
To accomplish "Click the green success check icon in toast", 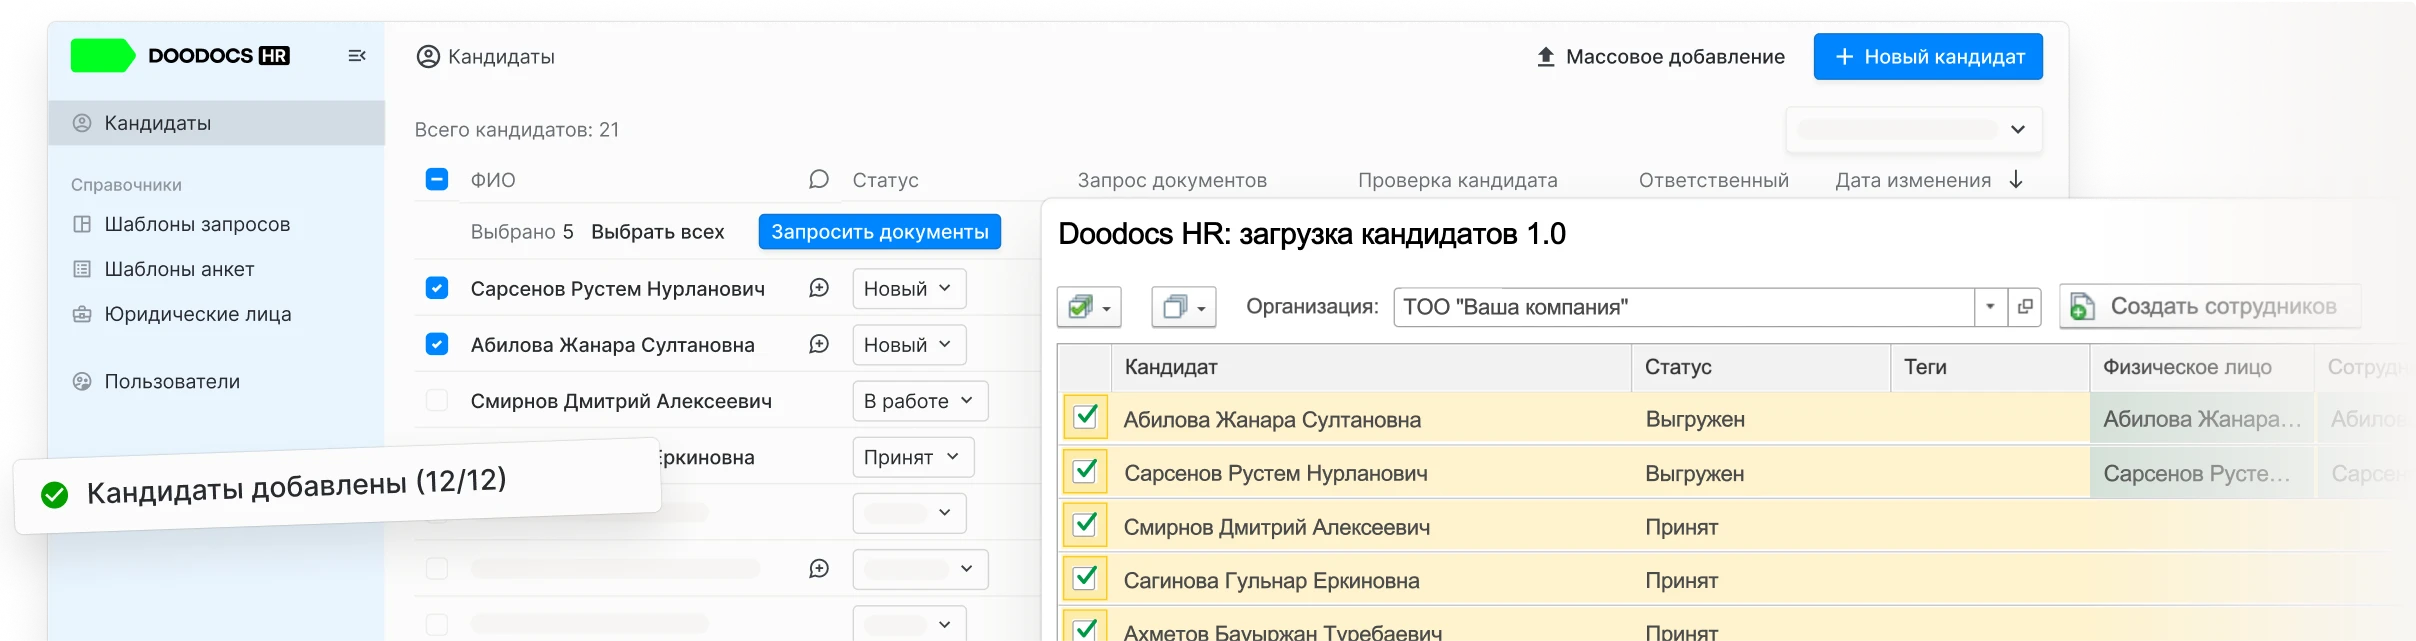I will [55, 494].
